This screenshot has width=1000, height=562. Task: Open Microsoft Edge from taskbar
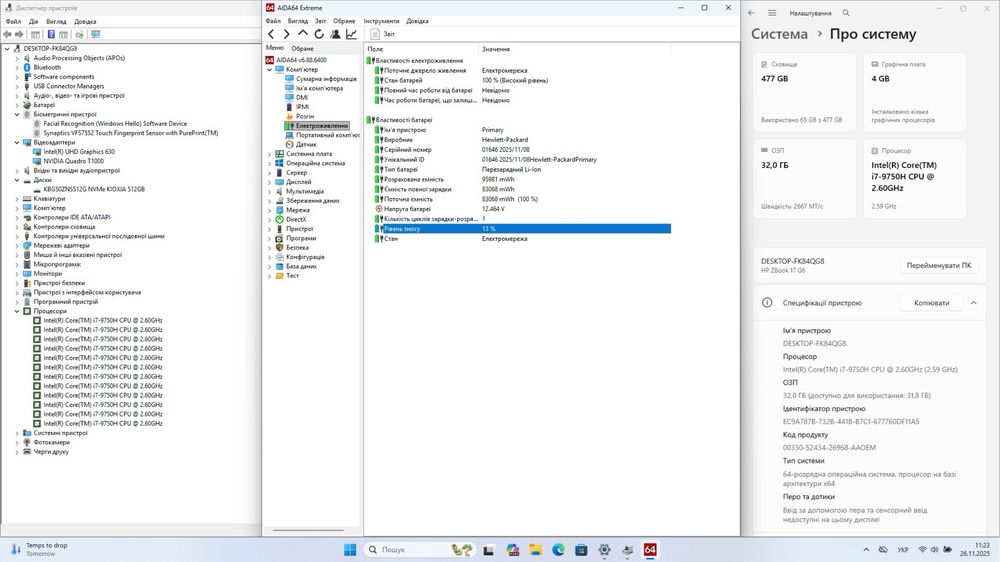(559, 550)
